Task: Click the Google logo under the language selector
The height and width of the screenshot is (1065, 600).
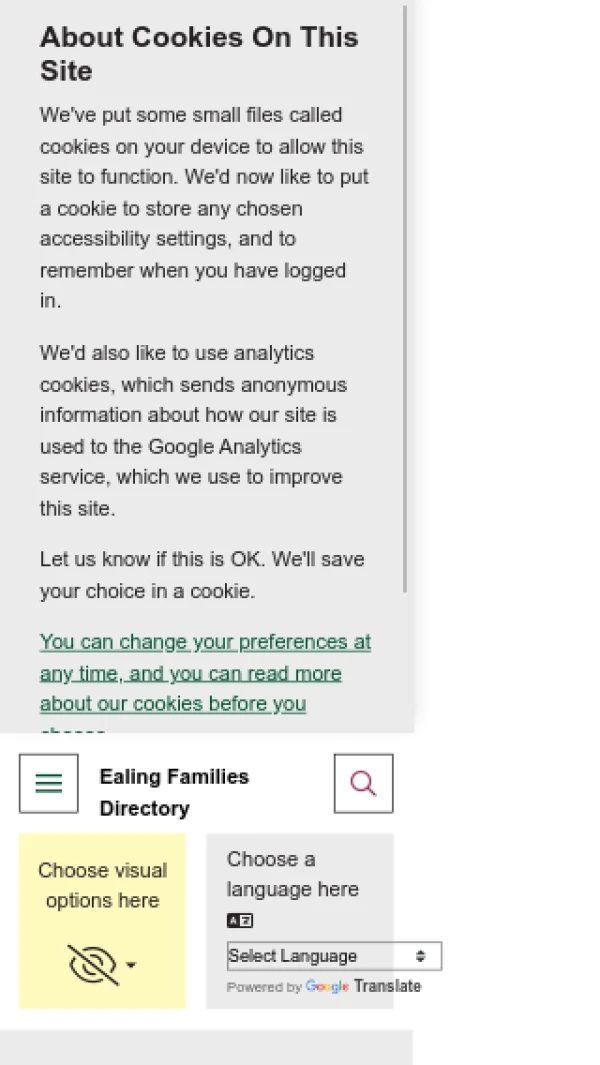Action: [x=327, y=987]
